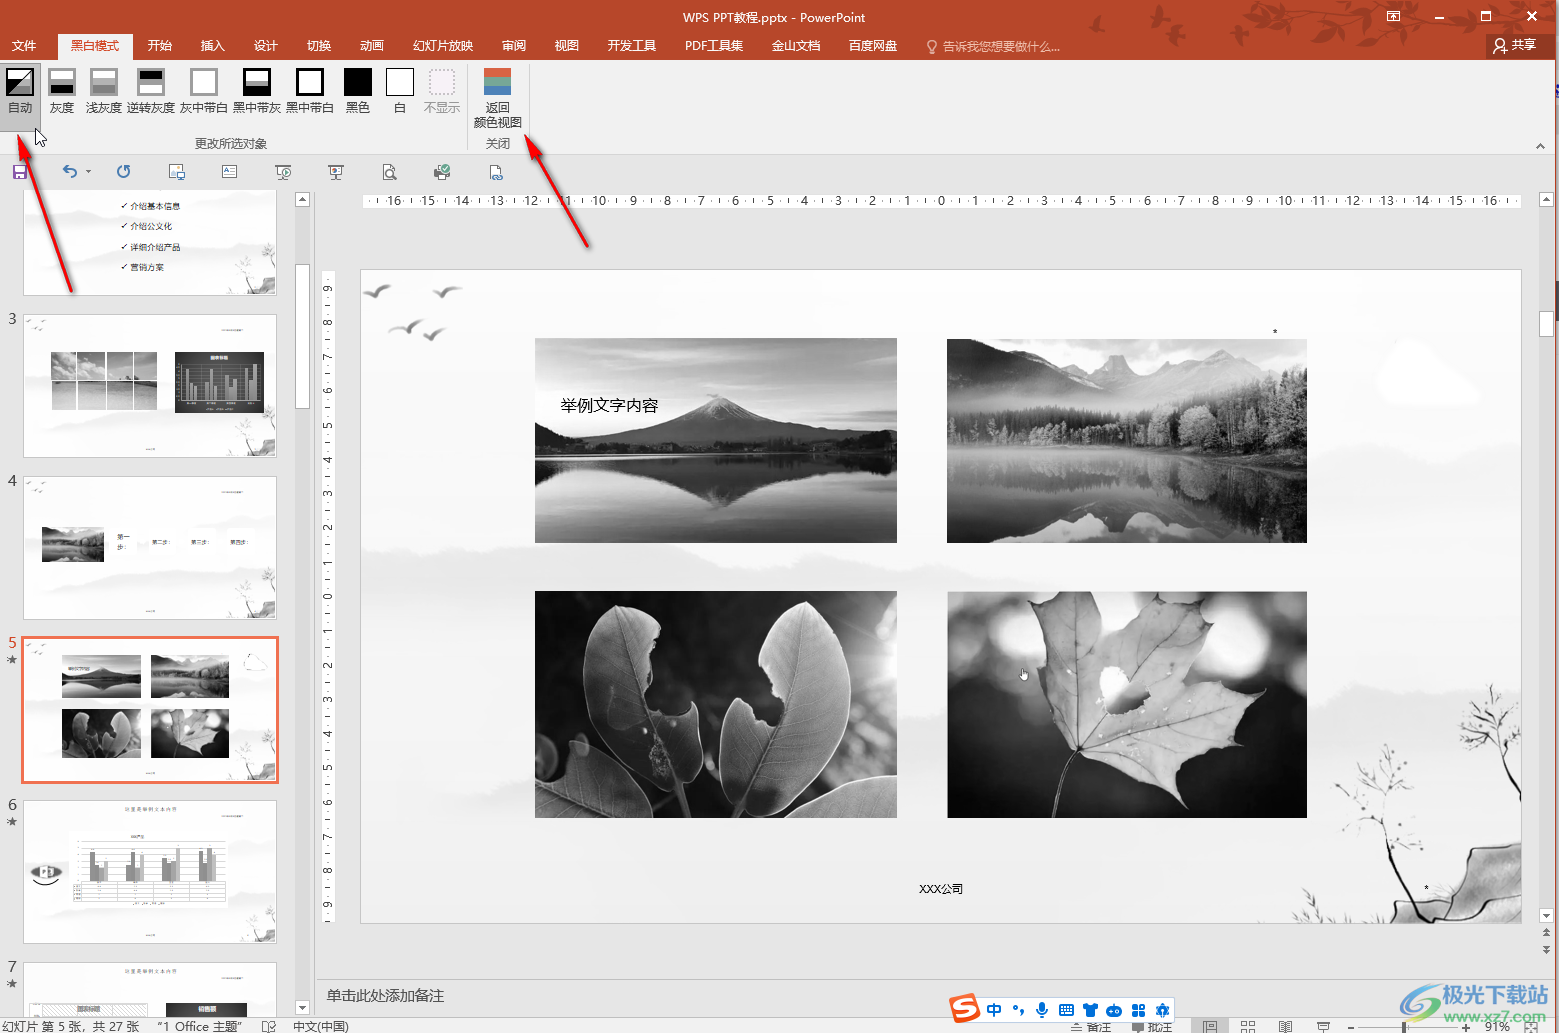1559x1033 pixels.
Task: Open Sogou skin (shirt) icon
Action: (1090, 1010)
